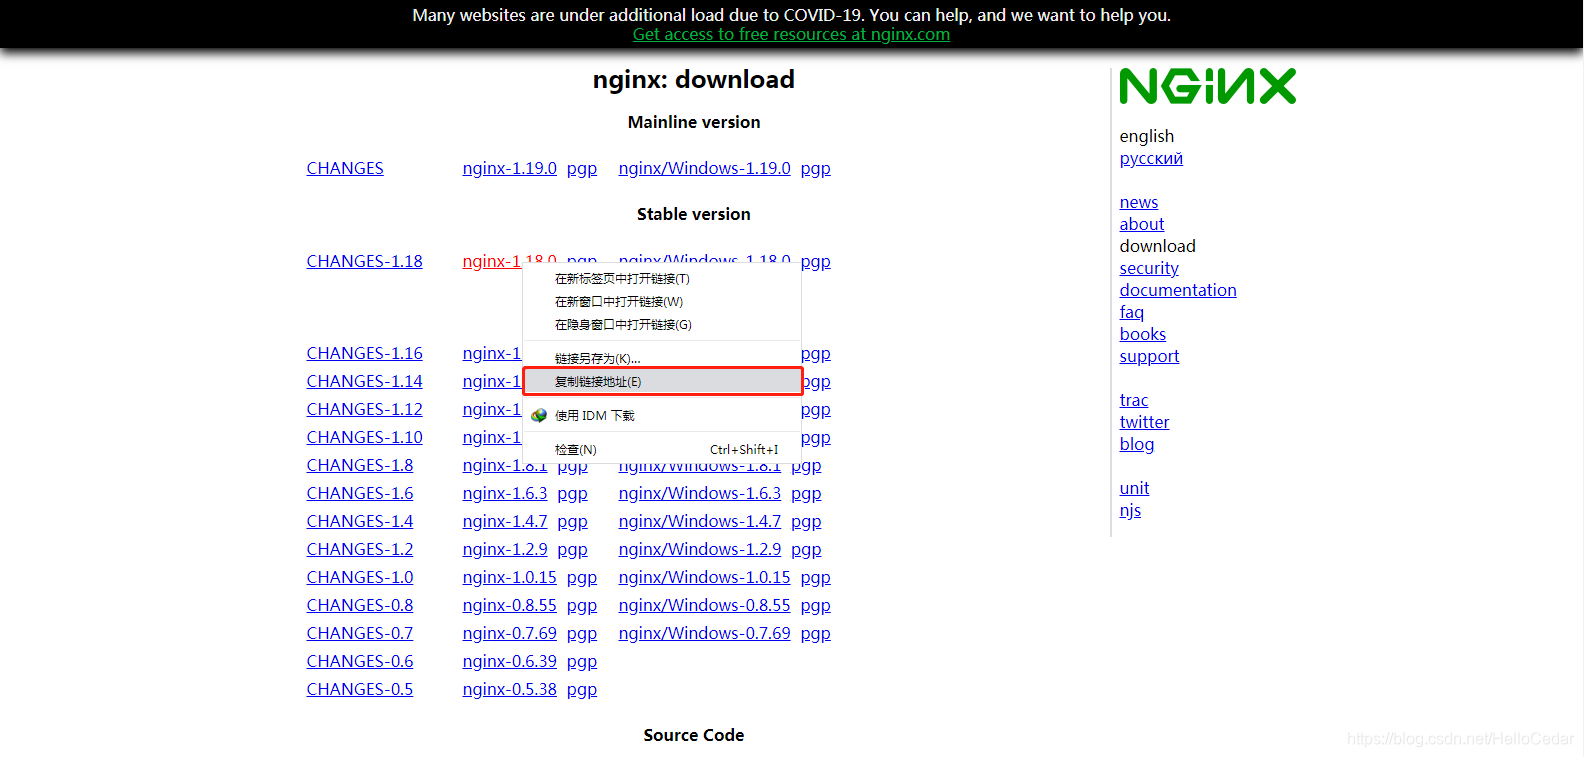Viewport: 1584px width, 757px height.
Task: Open the about page
Action: pyautogui.click(x=1142, y=224)
